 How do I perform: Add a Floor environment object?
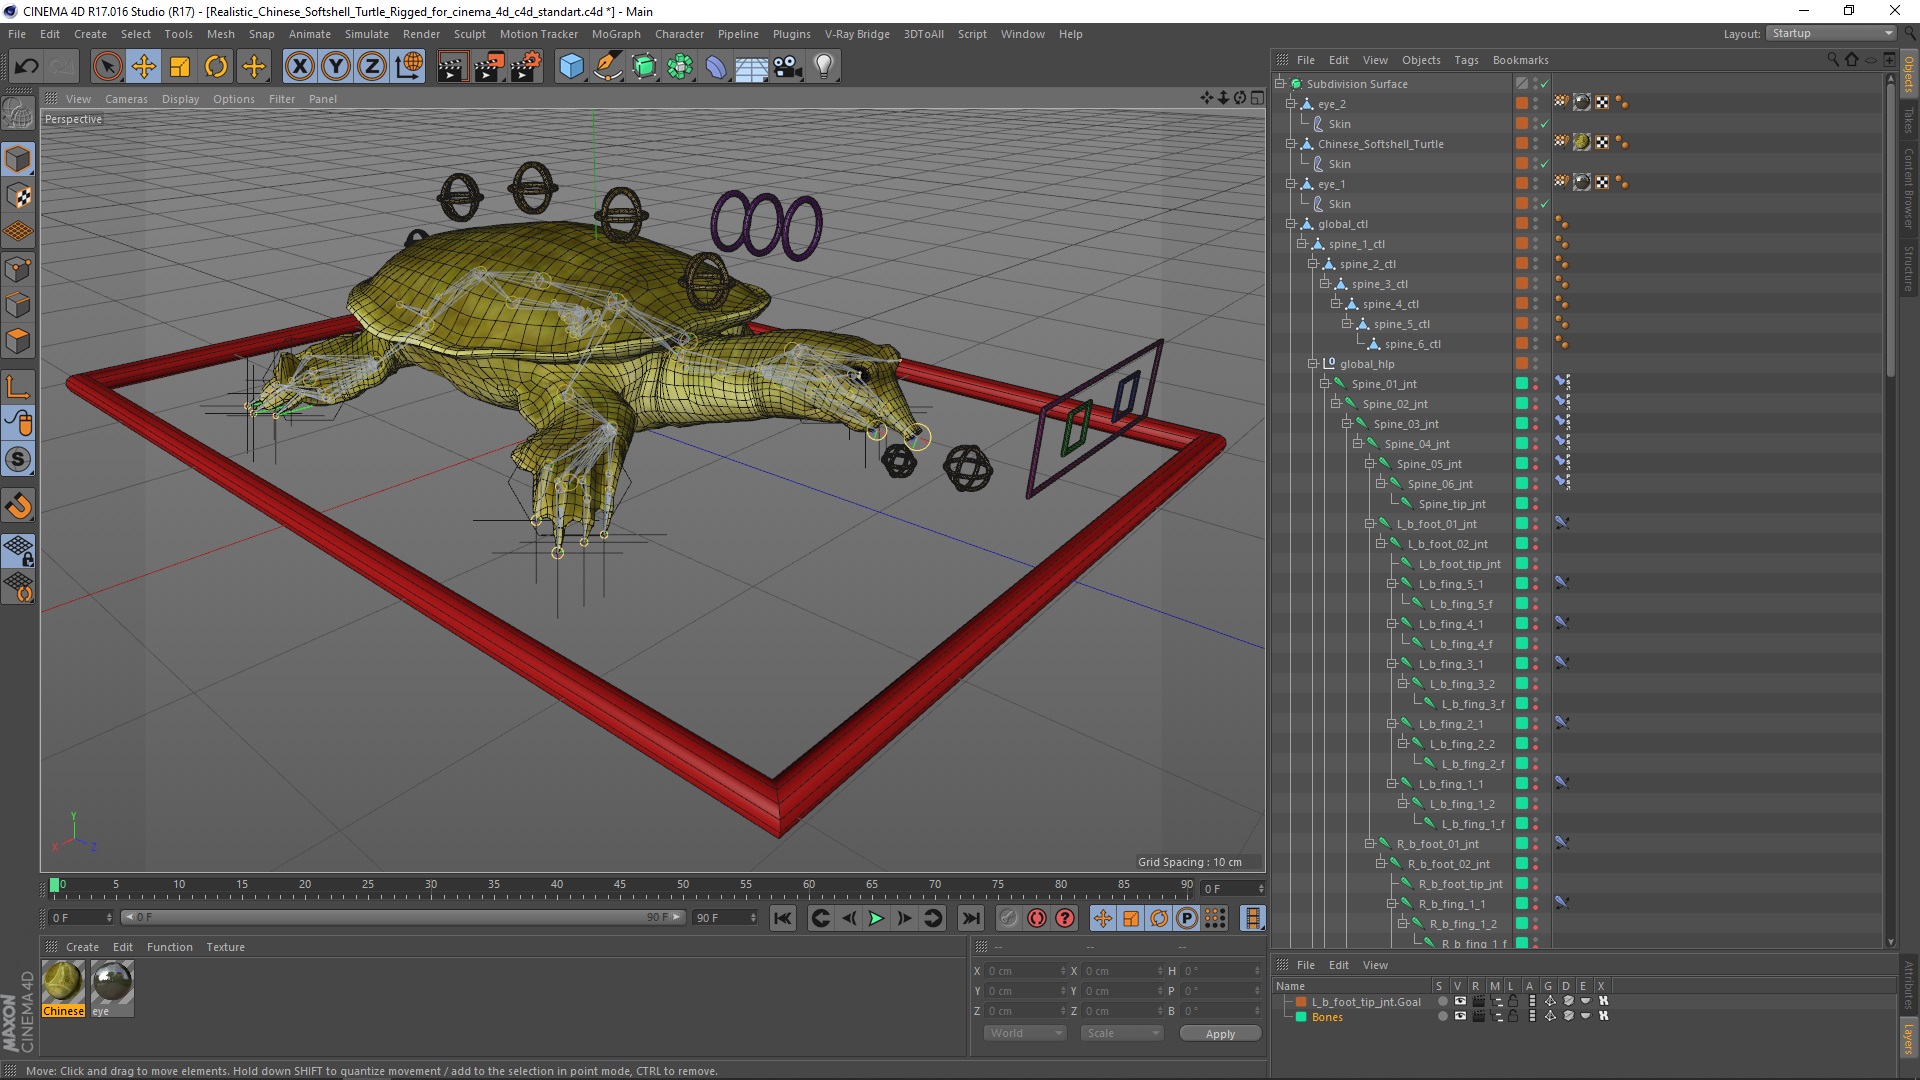[752, 67]
